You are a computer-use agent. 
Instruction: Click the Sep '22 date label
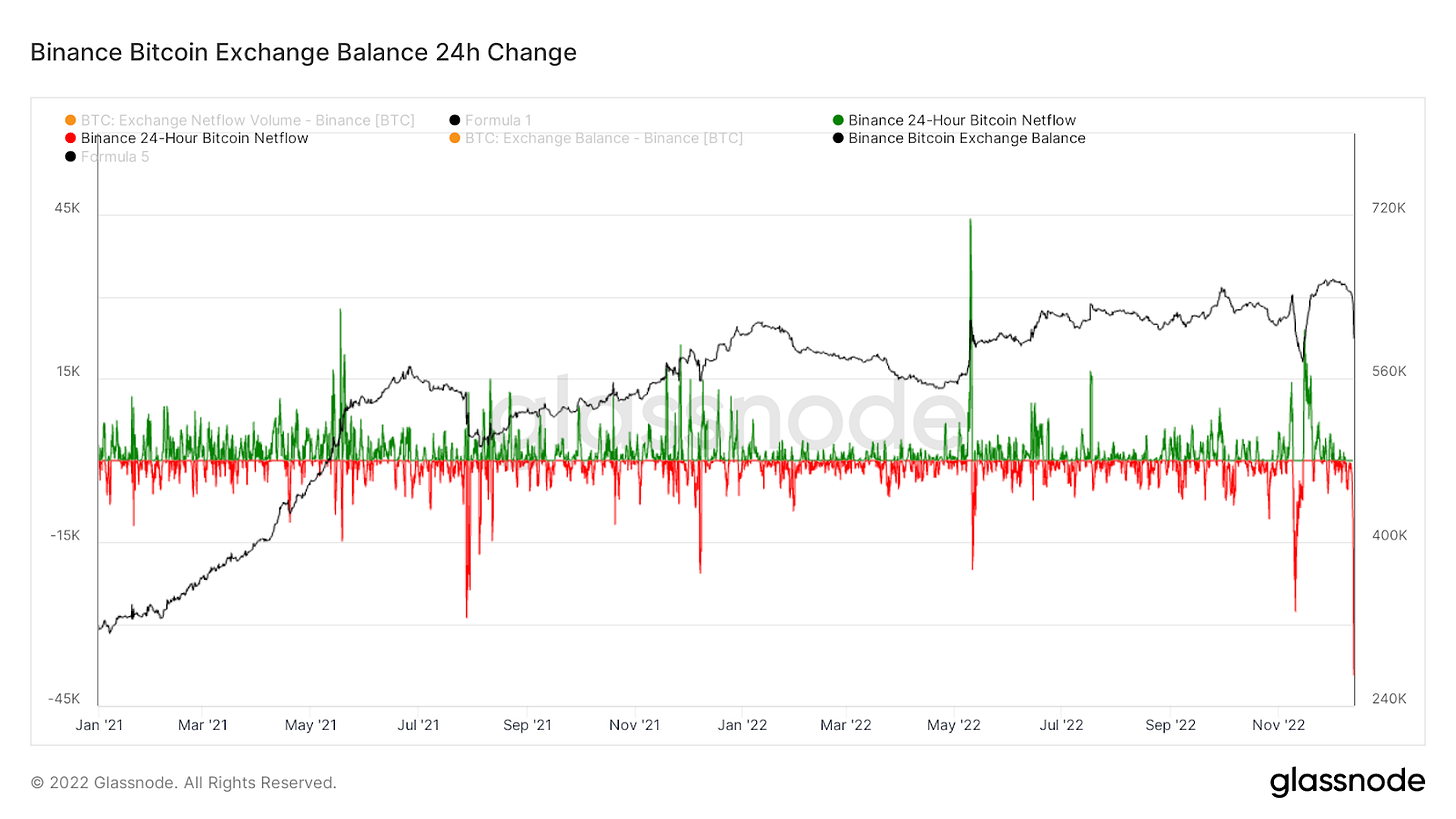[x=1171, y=725]
